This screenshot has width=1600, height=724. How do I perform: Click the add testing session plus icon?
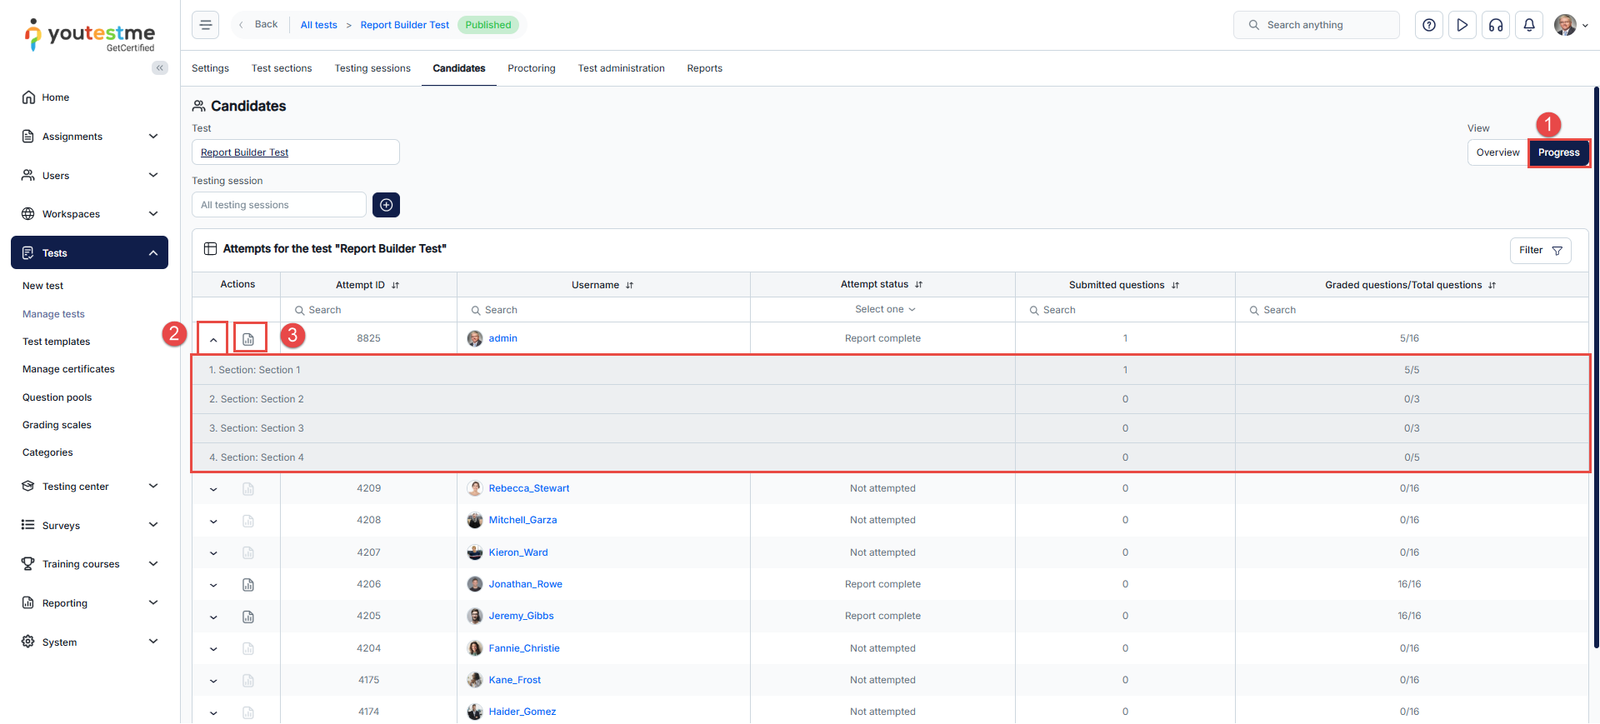coord(386,205)
